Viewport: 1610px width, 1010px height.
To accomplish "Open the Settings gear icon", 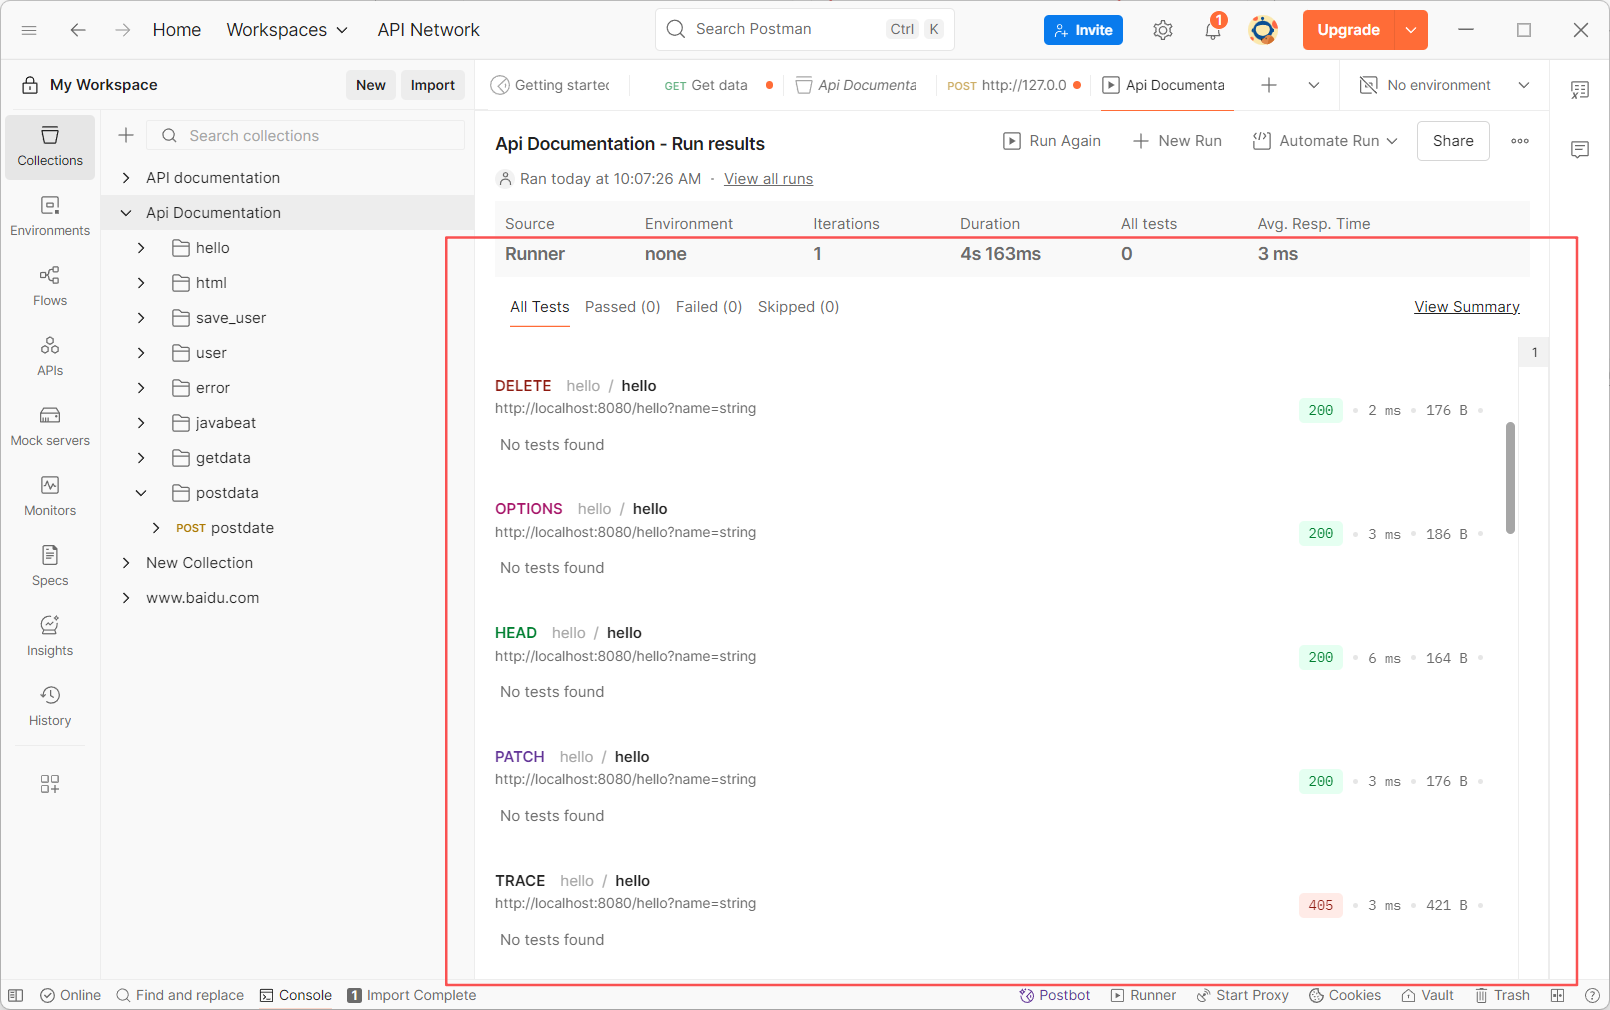I will tap(1162, 30).
